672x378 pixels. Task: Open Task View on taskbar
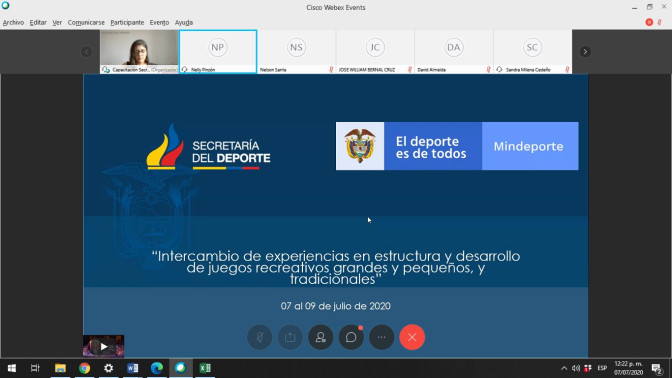tap(35, 368)
